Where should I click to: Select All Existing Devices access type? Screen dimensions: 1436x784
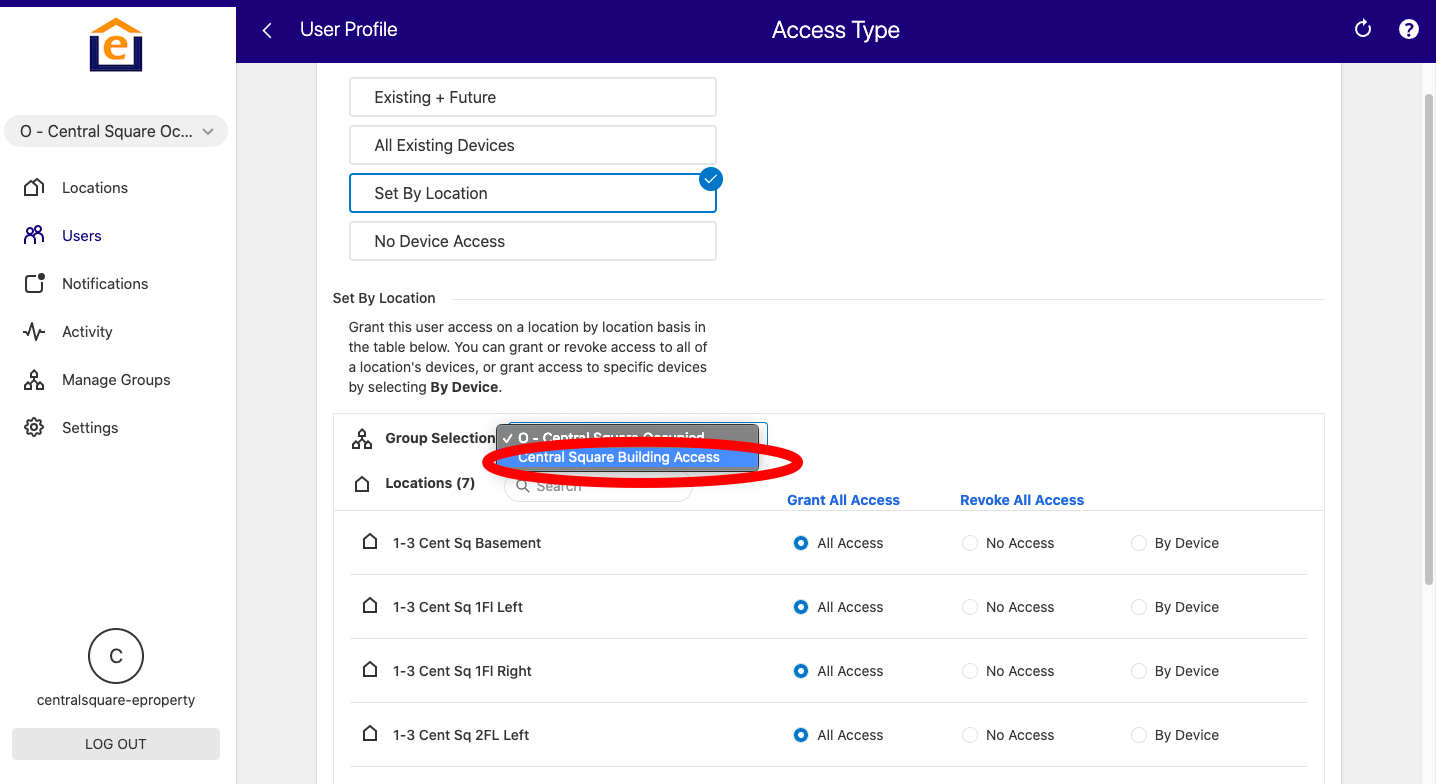click(x=533, y=145)
